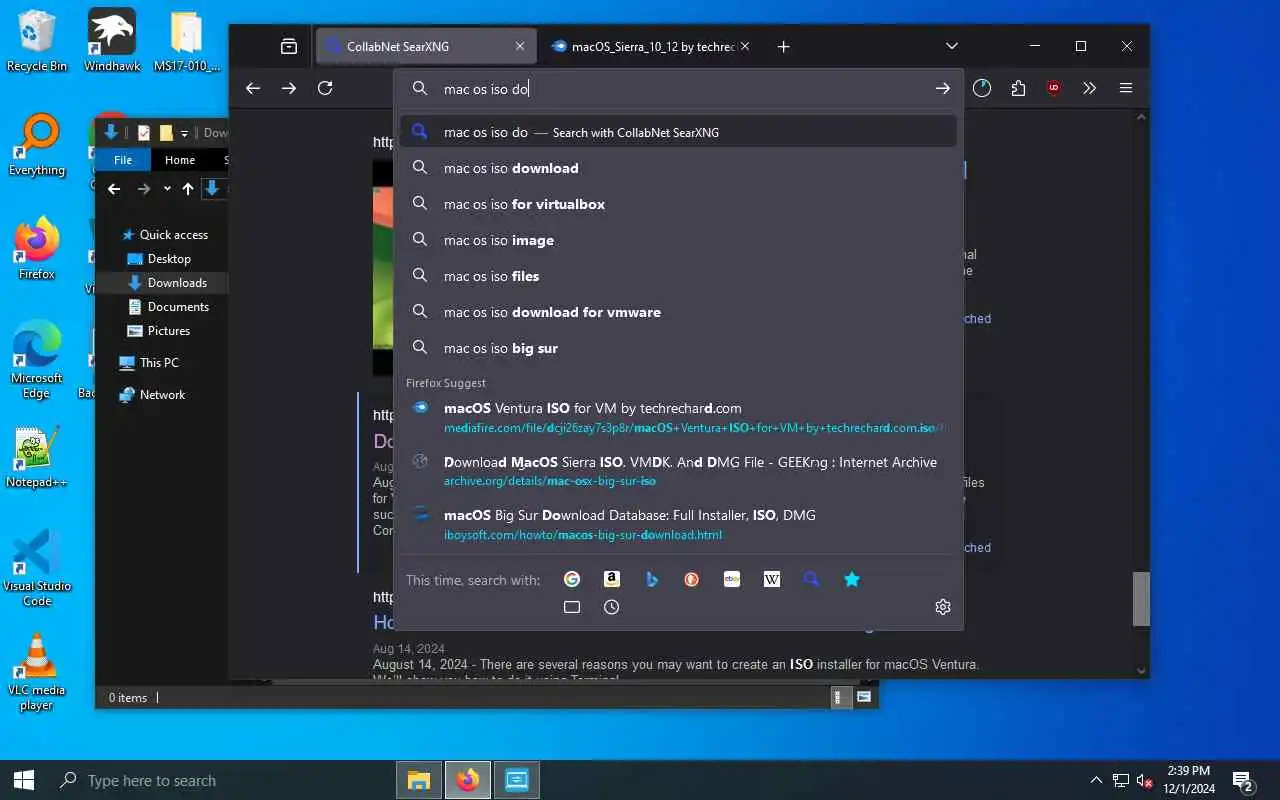Pick 'mac os iso download for vmware'
This screenshot has width=1280, height=800.
(678, 312)
